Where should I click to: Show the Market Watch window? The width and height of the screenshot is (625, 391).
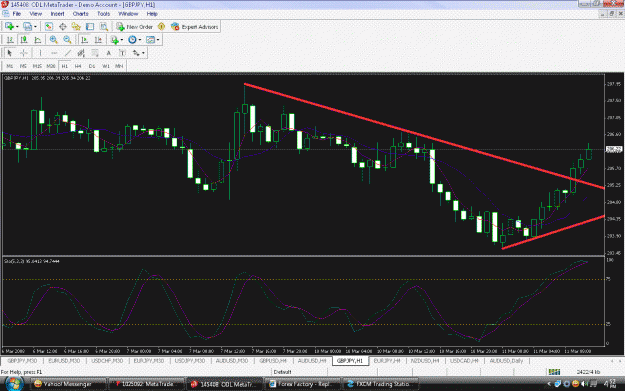(49, 27)
